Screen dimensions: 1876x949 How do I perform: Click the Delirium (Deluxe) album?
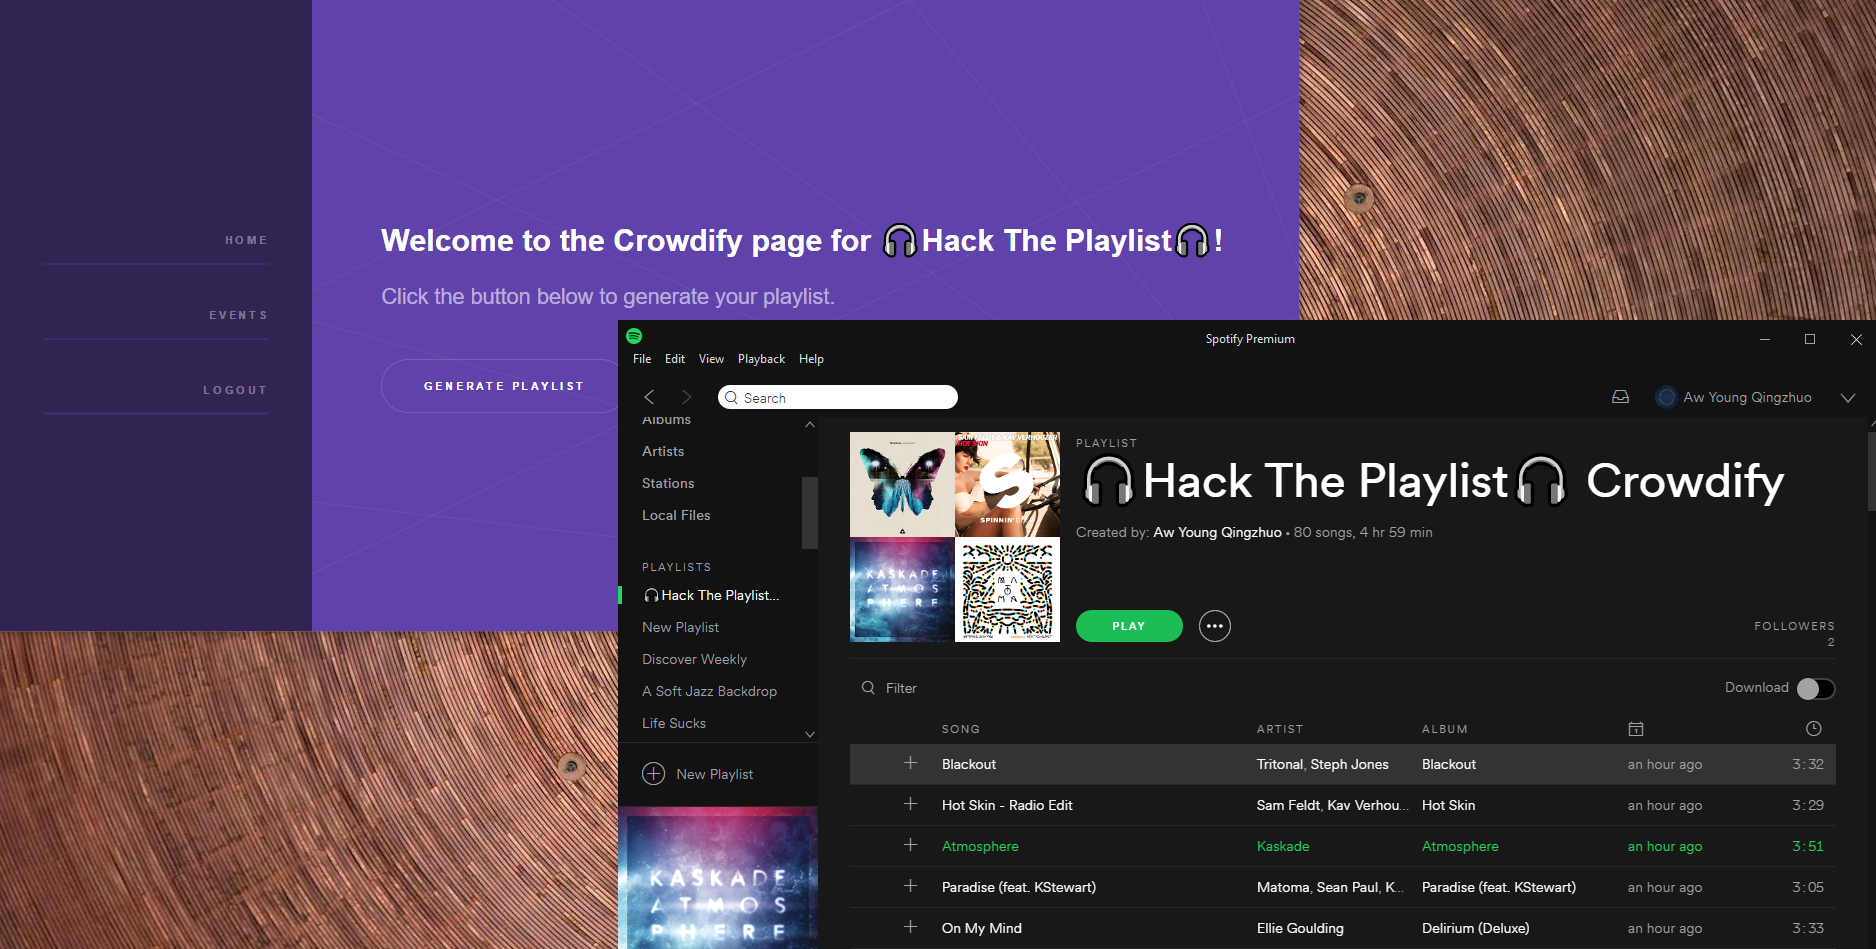1475,928
